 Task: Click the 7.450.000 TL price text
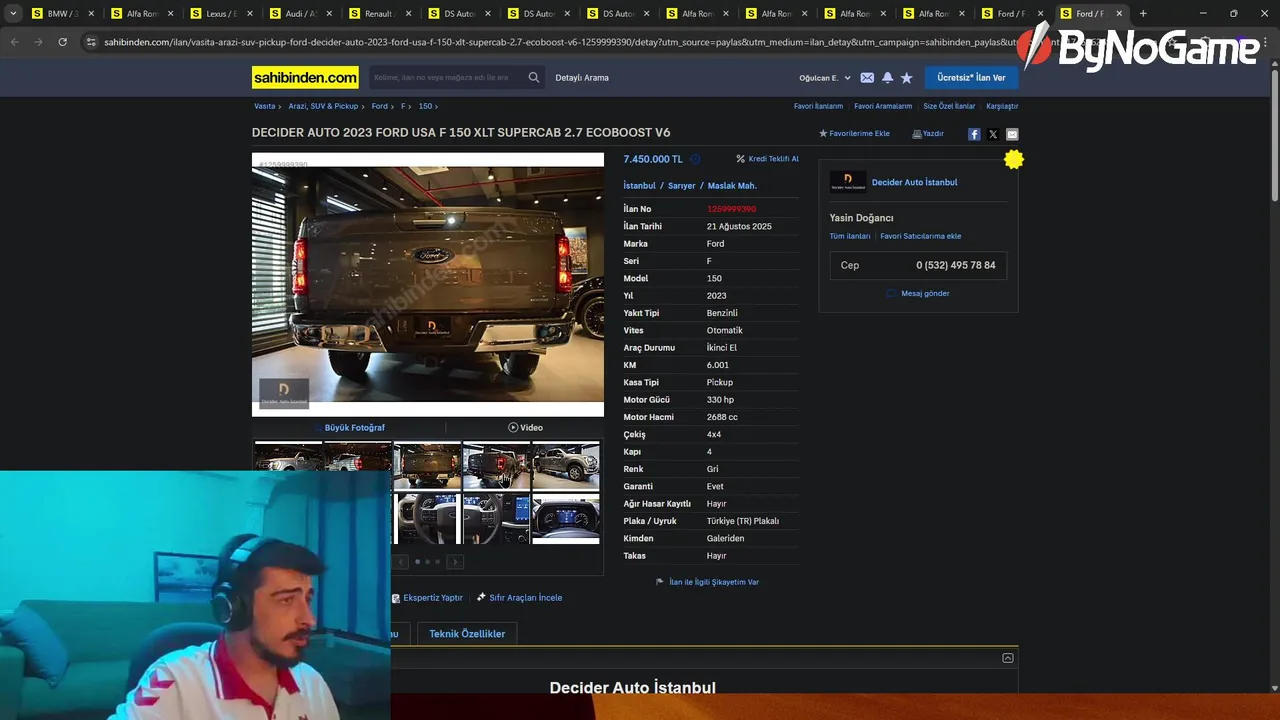click(653, 159)
